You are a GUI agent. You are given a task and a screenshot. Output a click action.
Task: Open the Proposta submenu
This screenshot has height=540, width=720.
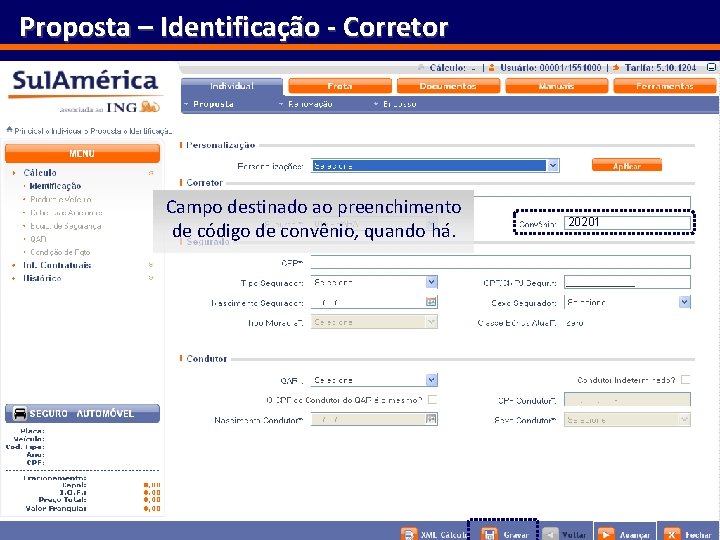coord(213,104)
